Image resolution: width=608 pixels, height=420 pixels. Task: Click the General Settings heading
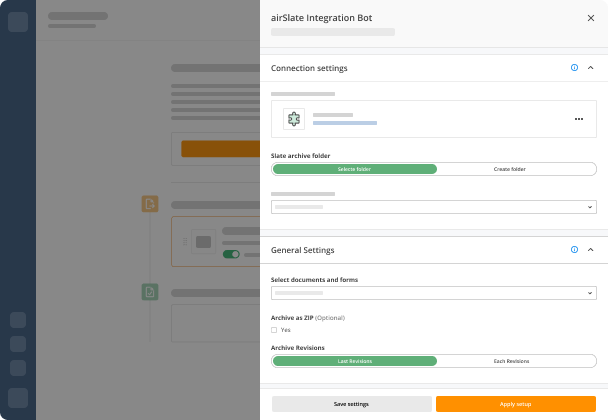tap(302, 250)
